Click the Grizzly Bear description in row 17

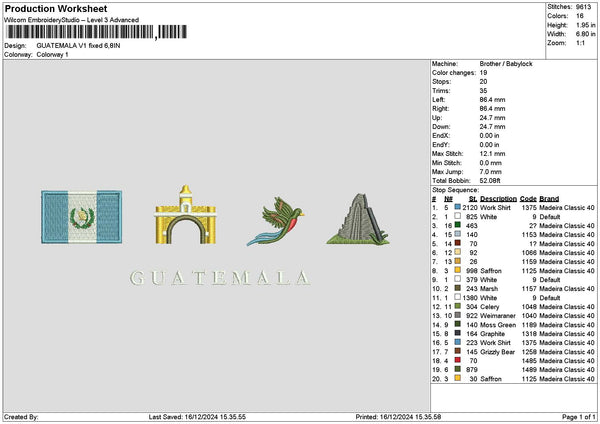click(497, 352)
